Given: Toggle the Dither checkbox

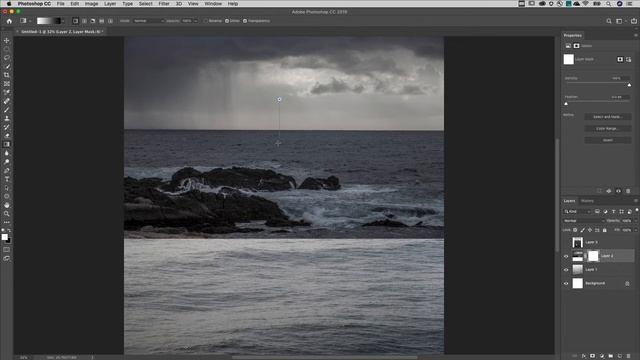Looking at the screenshot, I should 227,21.
